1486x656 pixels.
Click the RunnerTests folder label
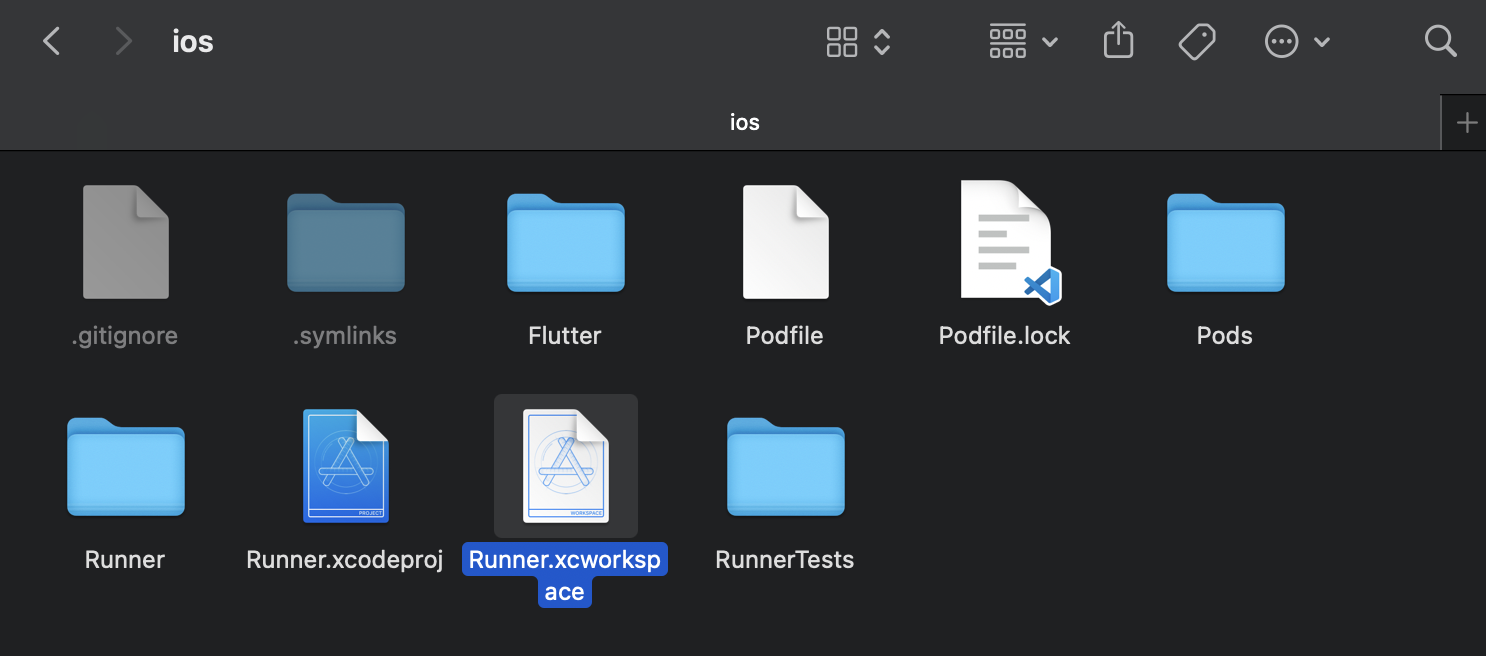785,560
